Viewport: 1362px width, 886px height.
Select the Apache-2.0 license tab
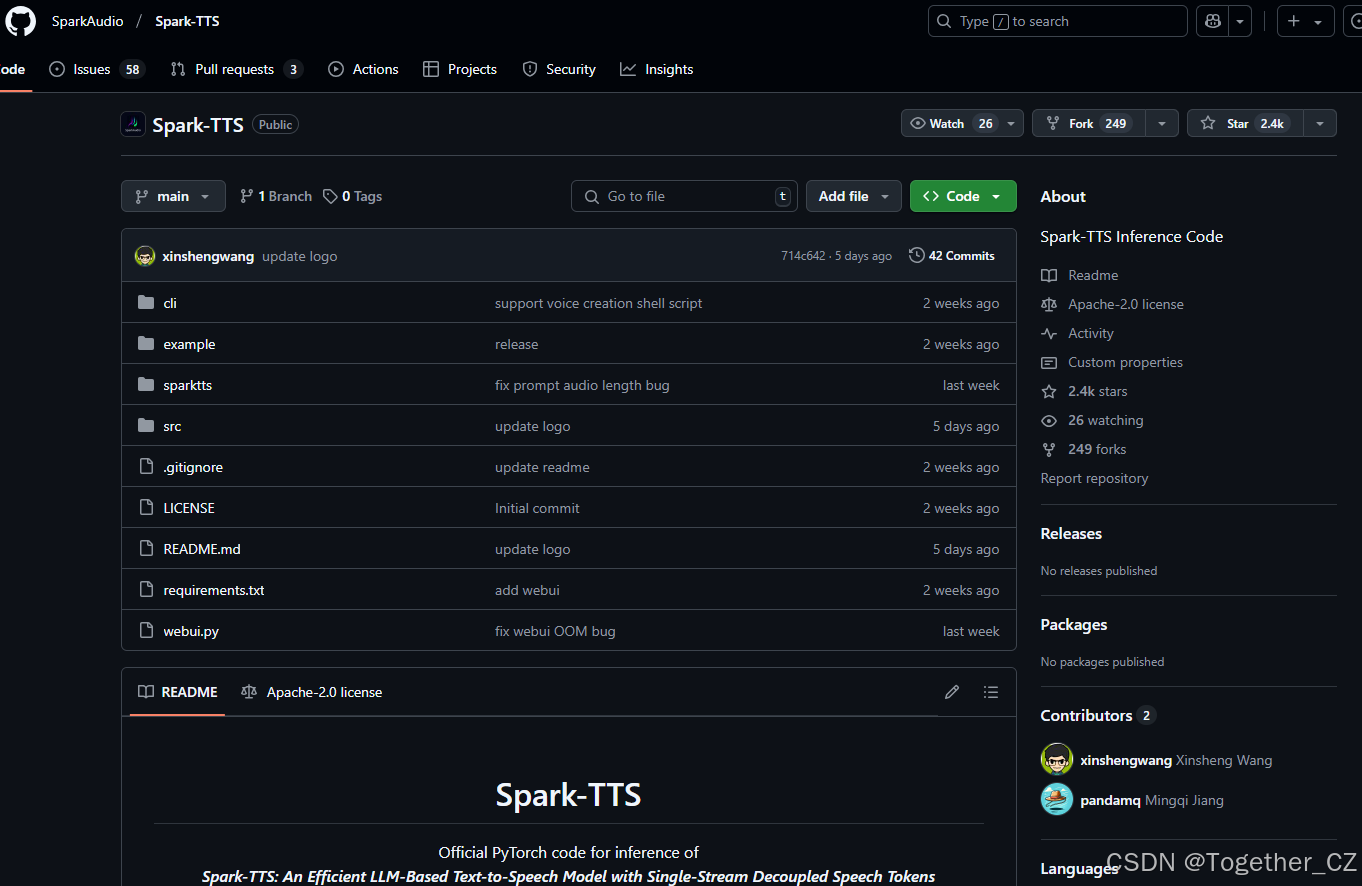coord(311,692)
